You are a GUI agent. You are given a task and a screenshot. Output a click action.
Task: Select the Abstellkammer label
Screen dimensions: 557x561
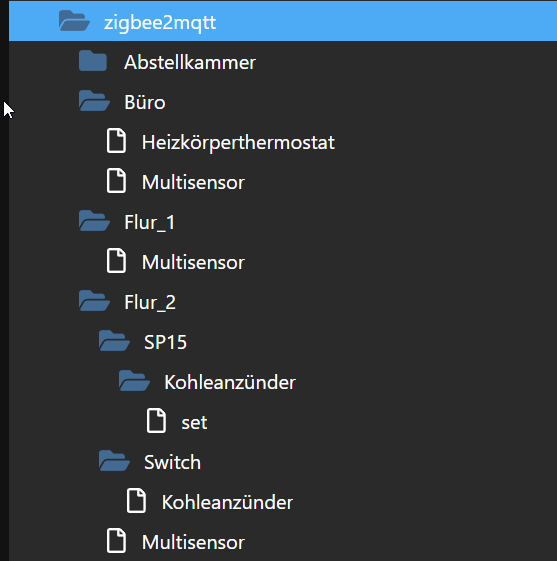[x=190, y=62]
